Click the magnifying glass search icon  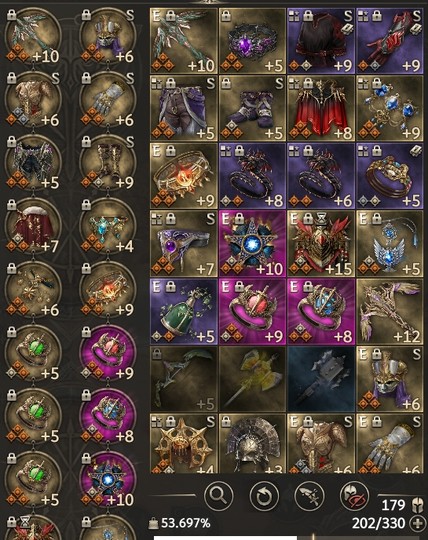pyautogui.click(x=219, y=496)
